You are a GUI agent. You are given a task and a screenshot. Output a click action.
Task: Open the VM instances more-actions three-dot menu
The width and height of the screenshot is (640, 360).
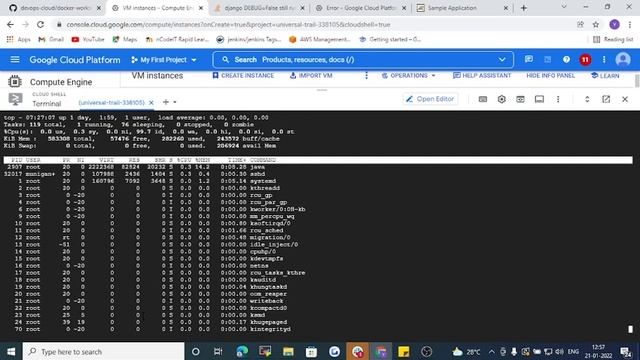click(x=366, y=76)
